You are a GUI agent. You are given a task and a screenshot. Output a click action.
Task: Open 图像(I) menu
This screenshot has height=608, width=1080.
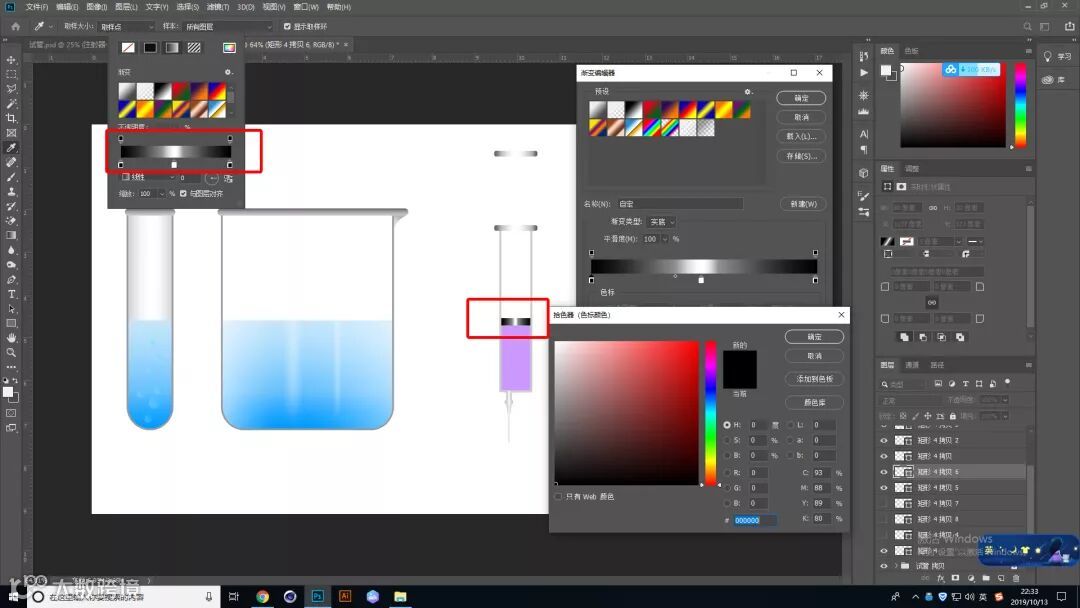point(96,7)
